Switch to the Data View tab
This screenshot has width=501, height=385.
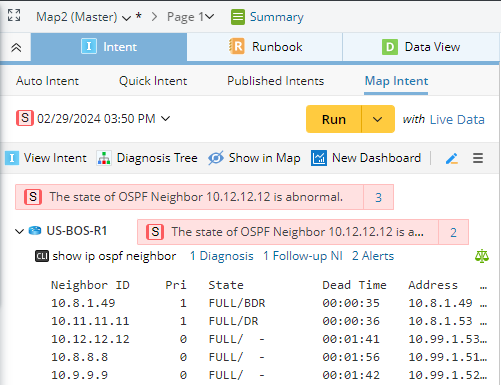tap(421, 47)
